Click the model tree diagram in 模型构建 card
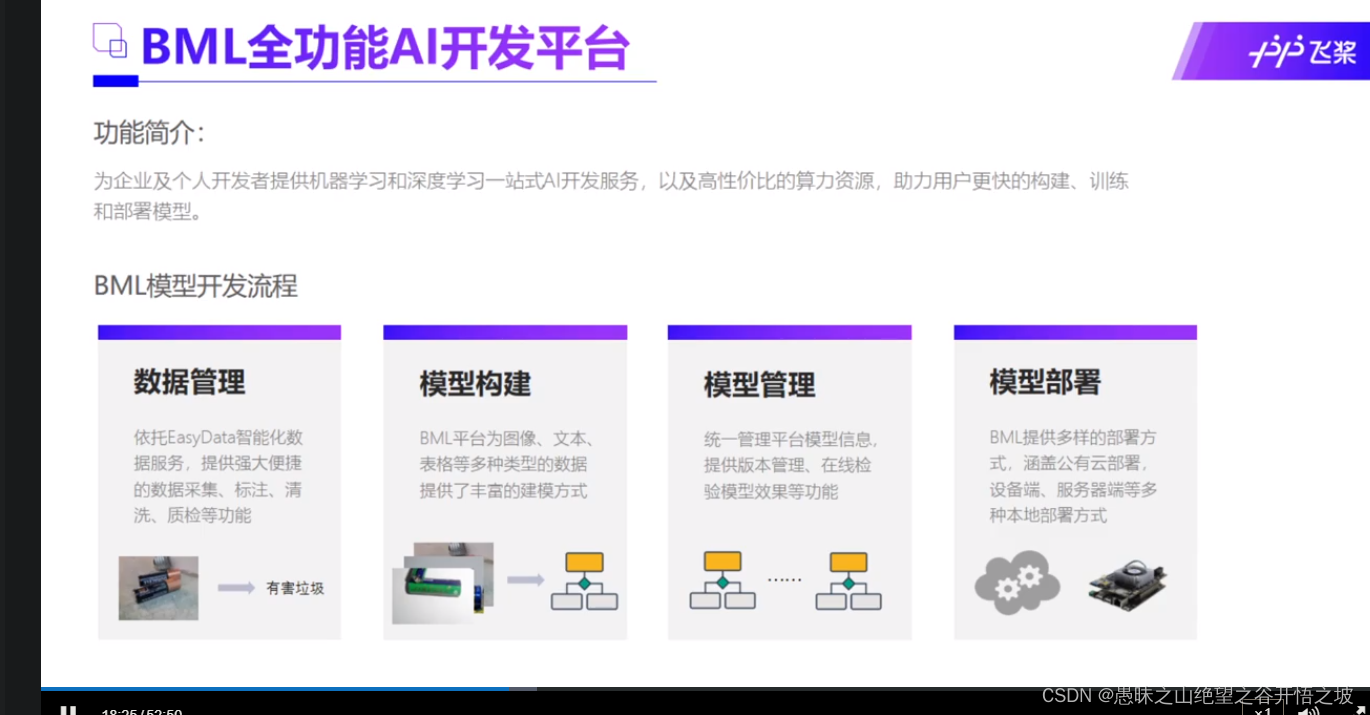Image resolution: width=1370 pixels, height=715 pixels. pyautogui.click(x=585, y=580)
